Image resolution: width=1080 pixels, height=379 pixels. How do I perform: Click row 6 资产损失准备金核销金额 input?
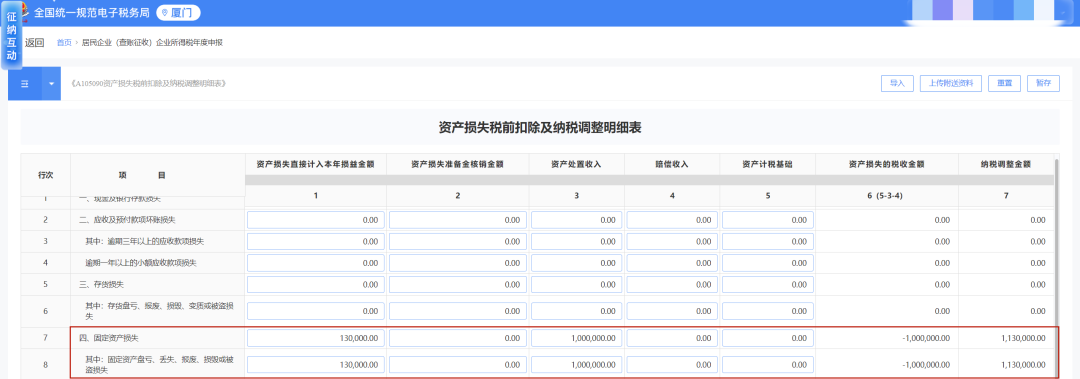pos(458,311)
